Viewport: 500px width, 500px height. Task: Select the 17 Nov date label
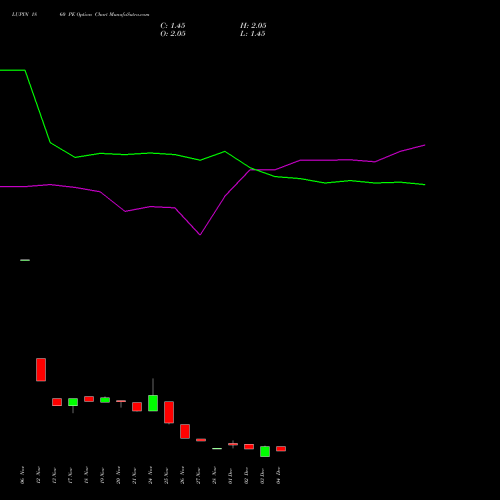click(70, 475)
